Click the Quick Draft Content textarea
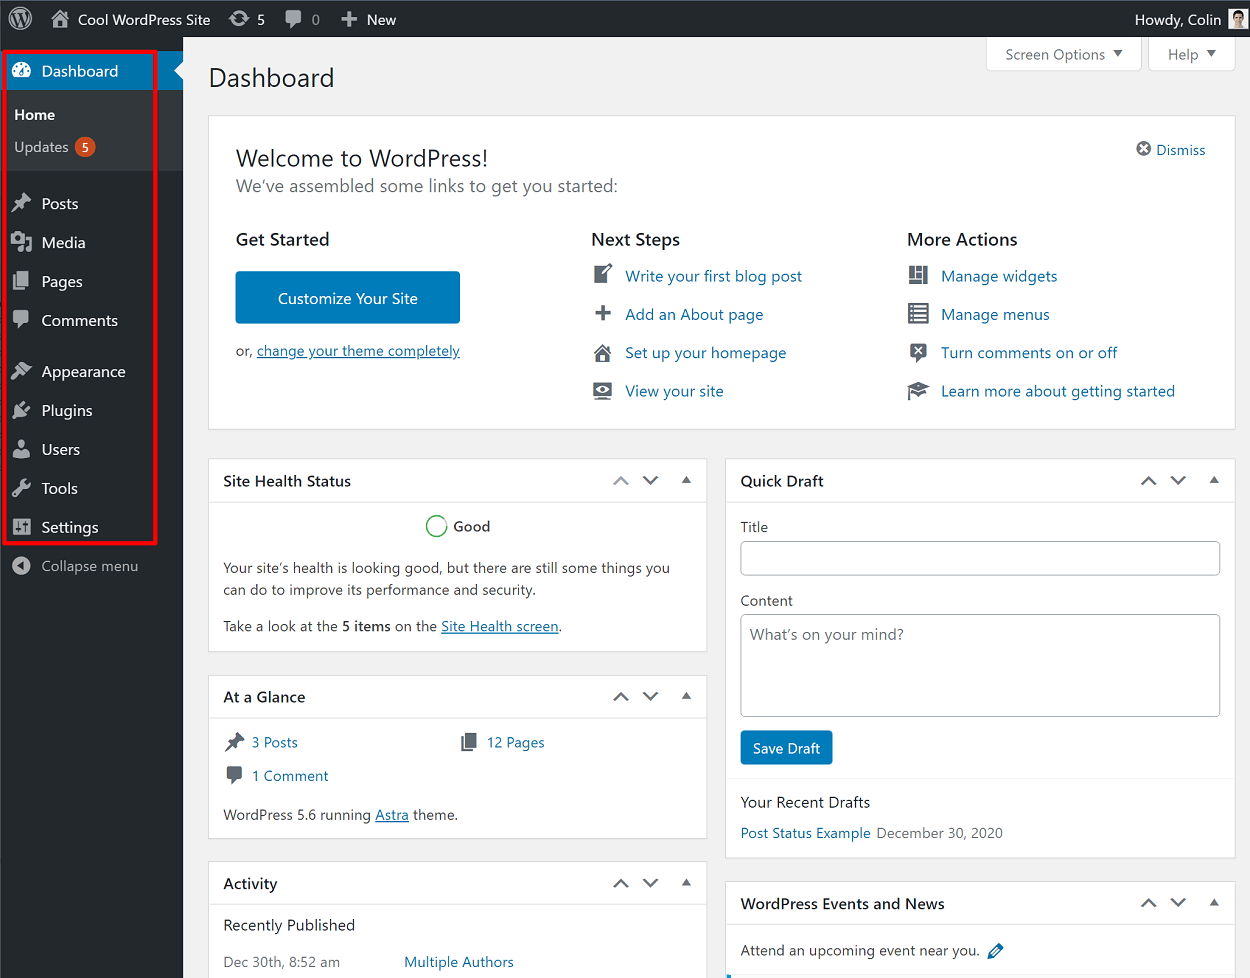The height and width of the screenshot is (978, 1250). [980, 665]
